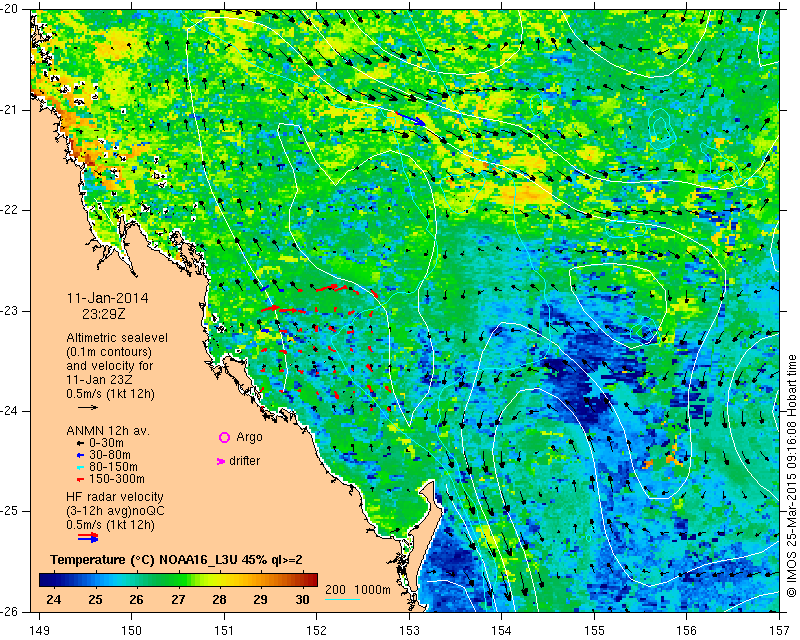Click the dark blue end of the temperature bar
Screen dimensions: 800x640
point(46,580)
